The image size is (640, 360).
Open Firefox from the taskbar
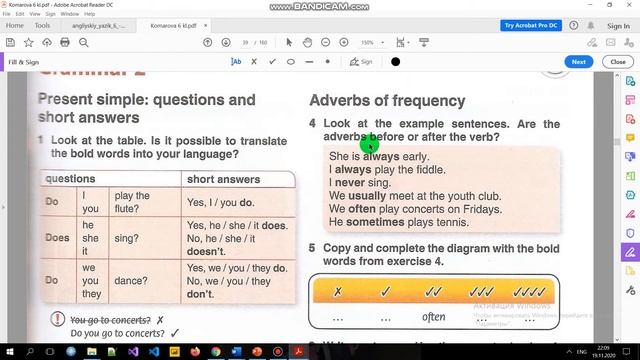coord(195,351)
